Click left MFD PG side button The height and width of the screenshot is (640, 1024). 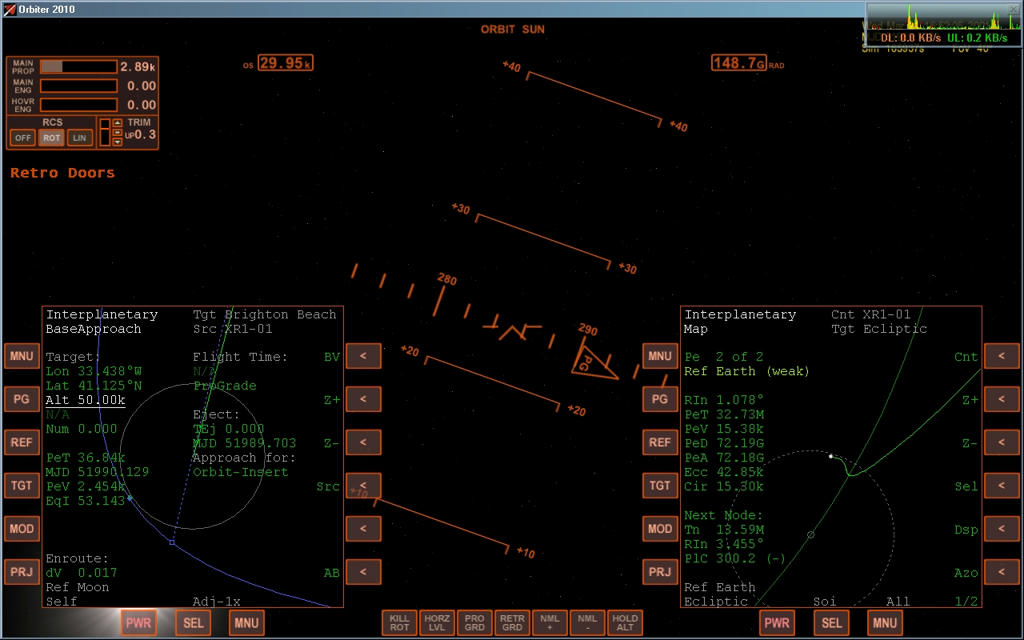(22, 399)
